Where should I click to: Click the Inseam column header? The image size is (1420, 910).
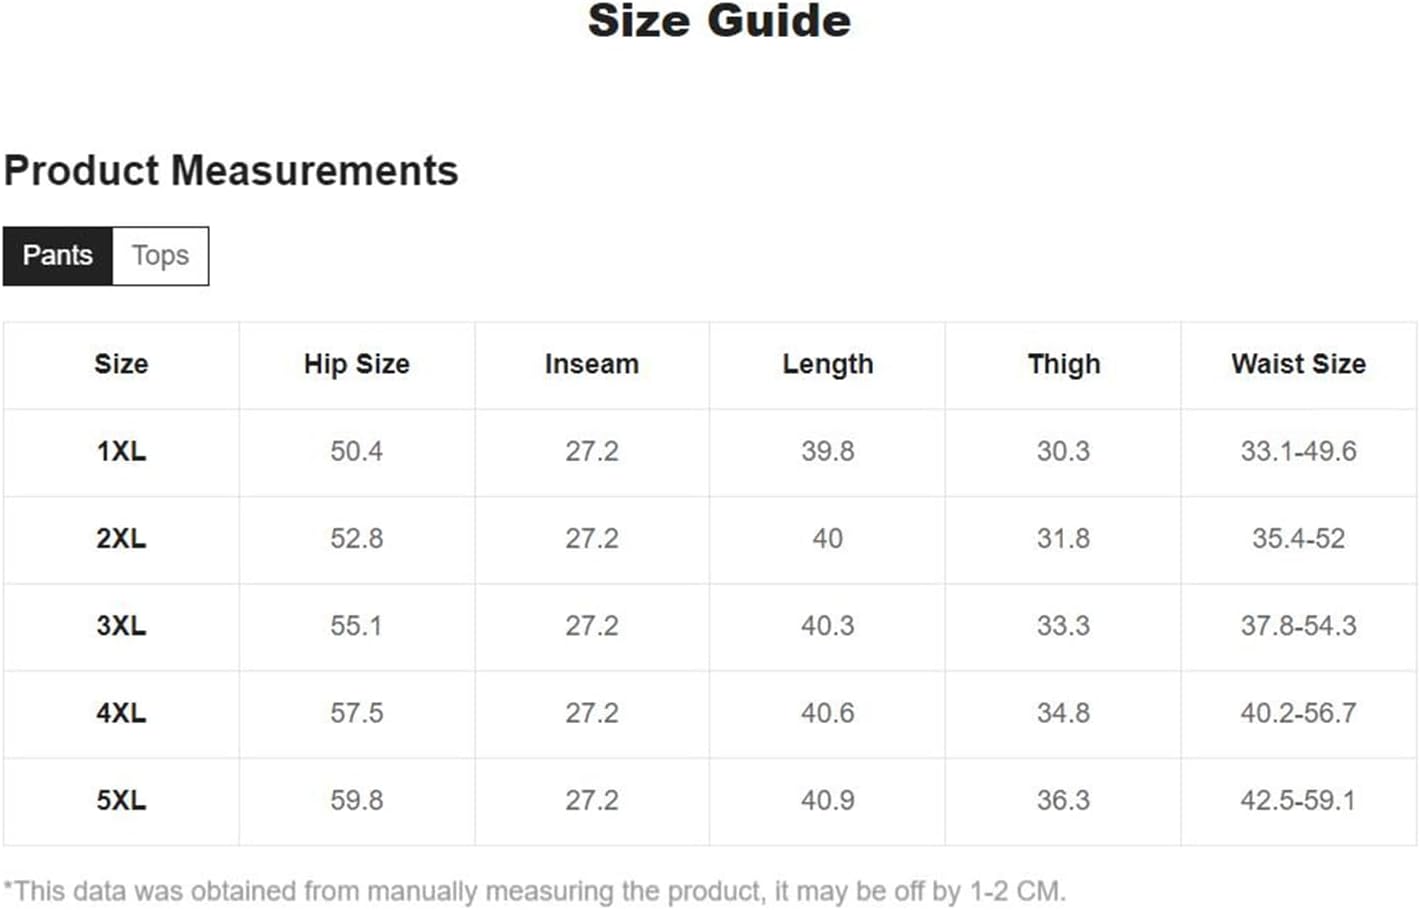pyautogui.click(x=592, y=364)
